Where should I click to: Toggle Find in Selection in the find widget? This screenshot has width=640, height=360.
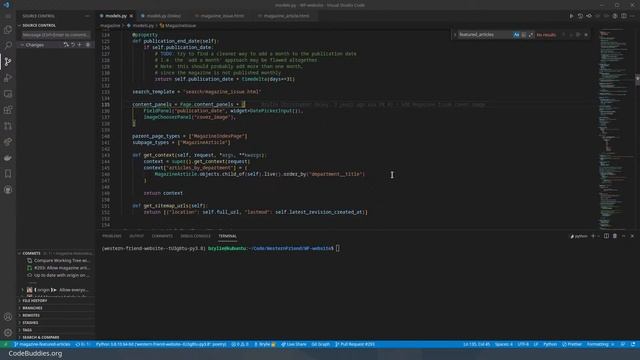(578, 35)
